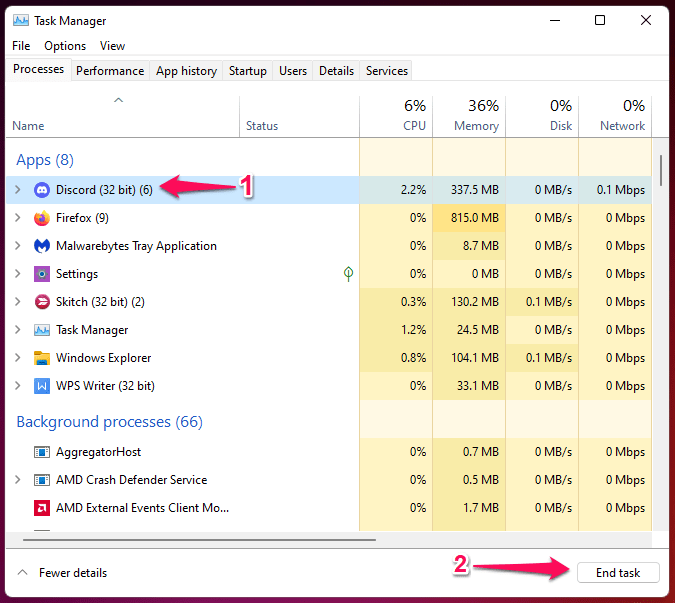Click the vertical scrollbar thumb
This screenshot has height=603, width=675.
[661, 170]
